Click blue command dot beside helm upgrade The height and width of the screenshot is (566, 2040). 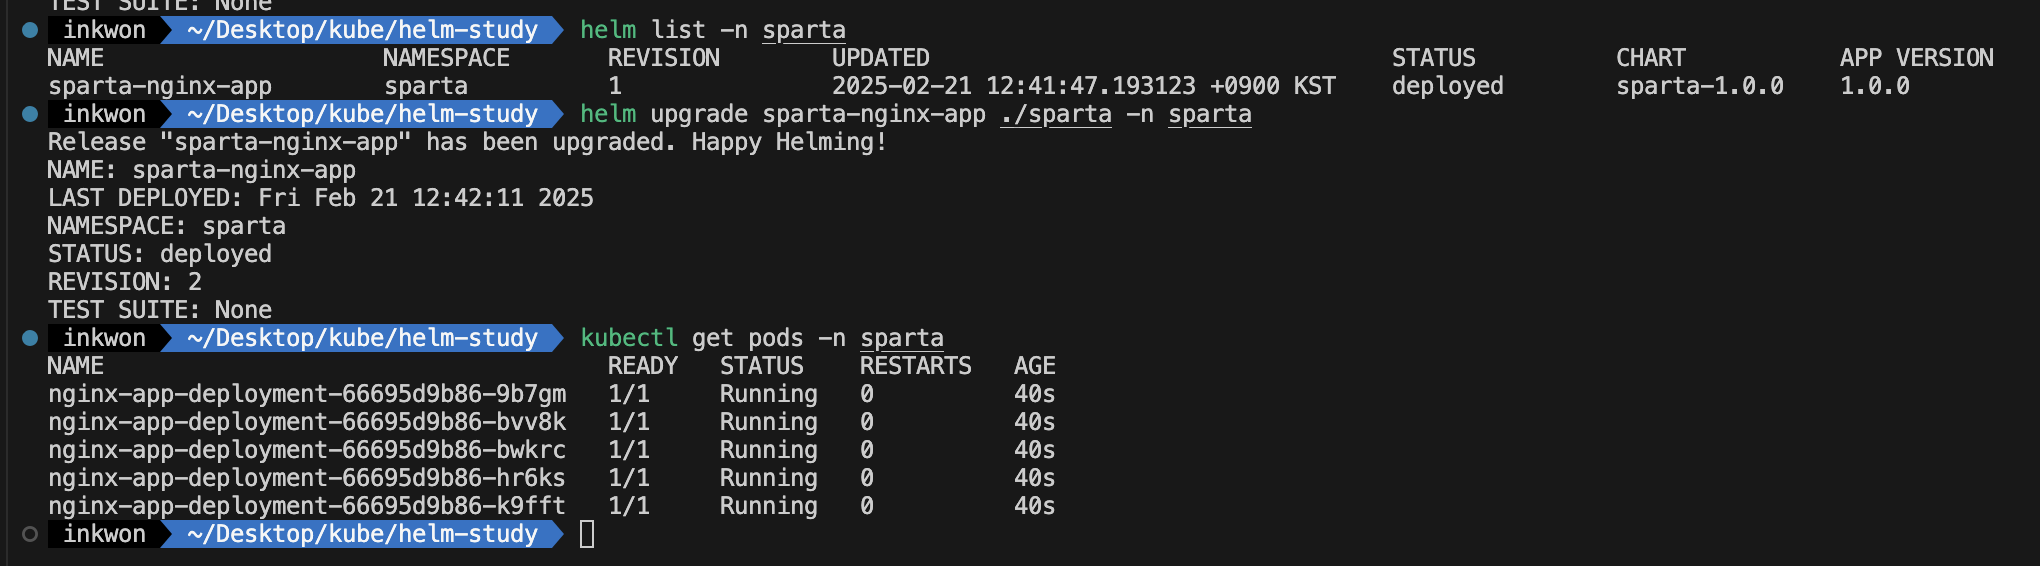pyautogui.click(x=30, y=114)
